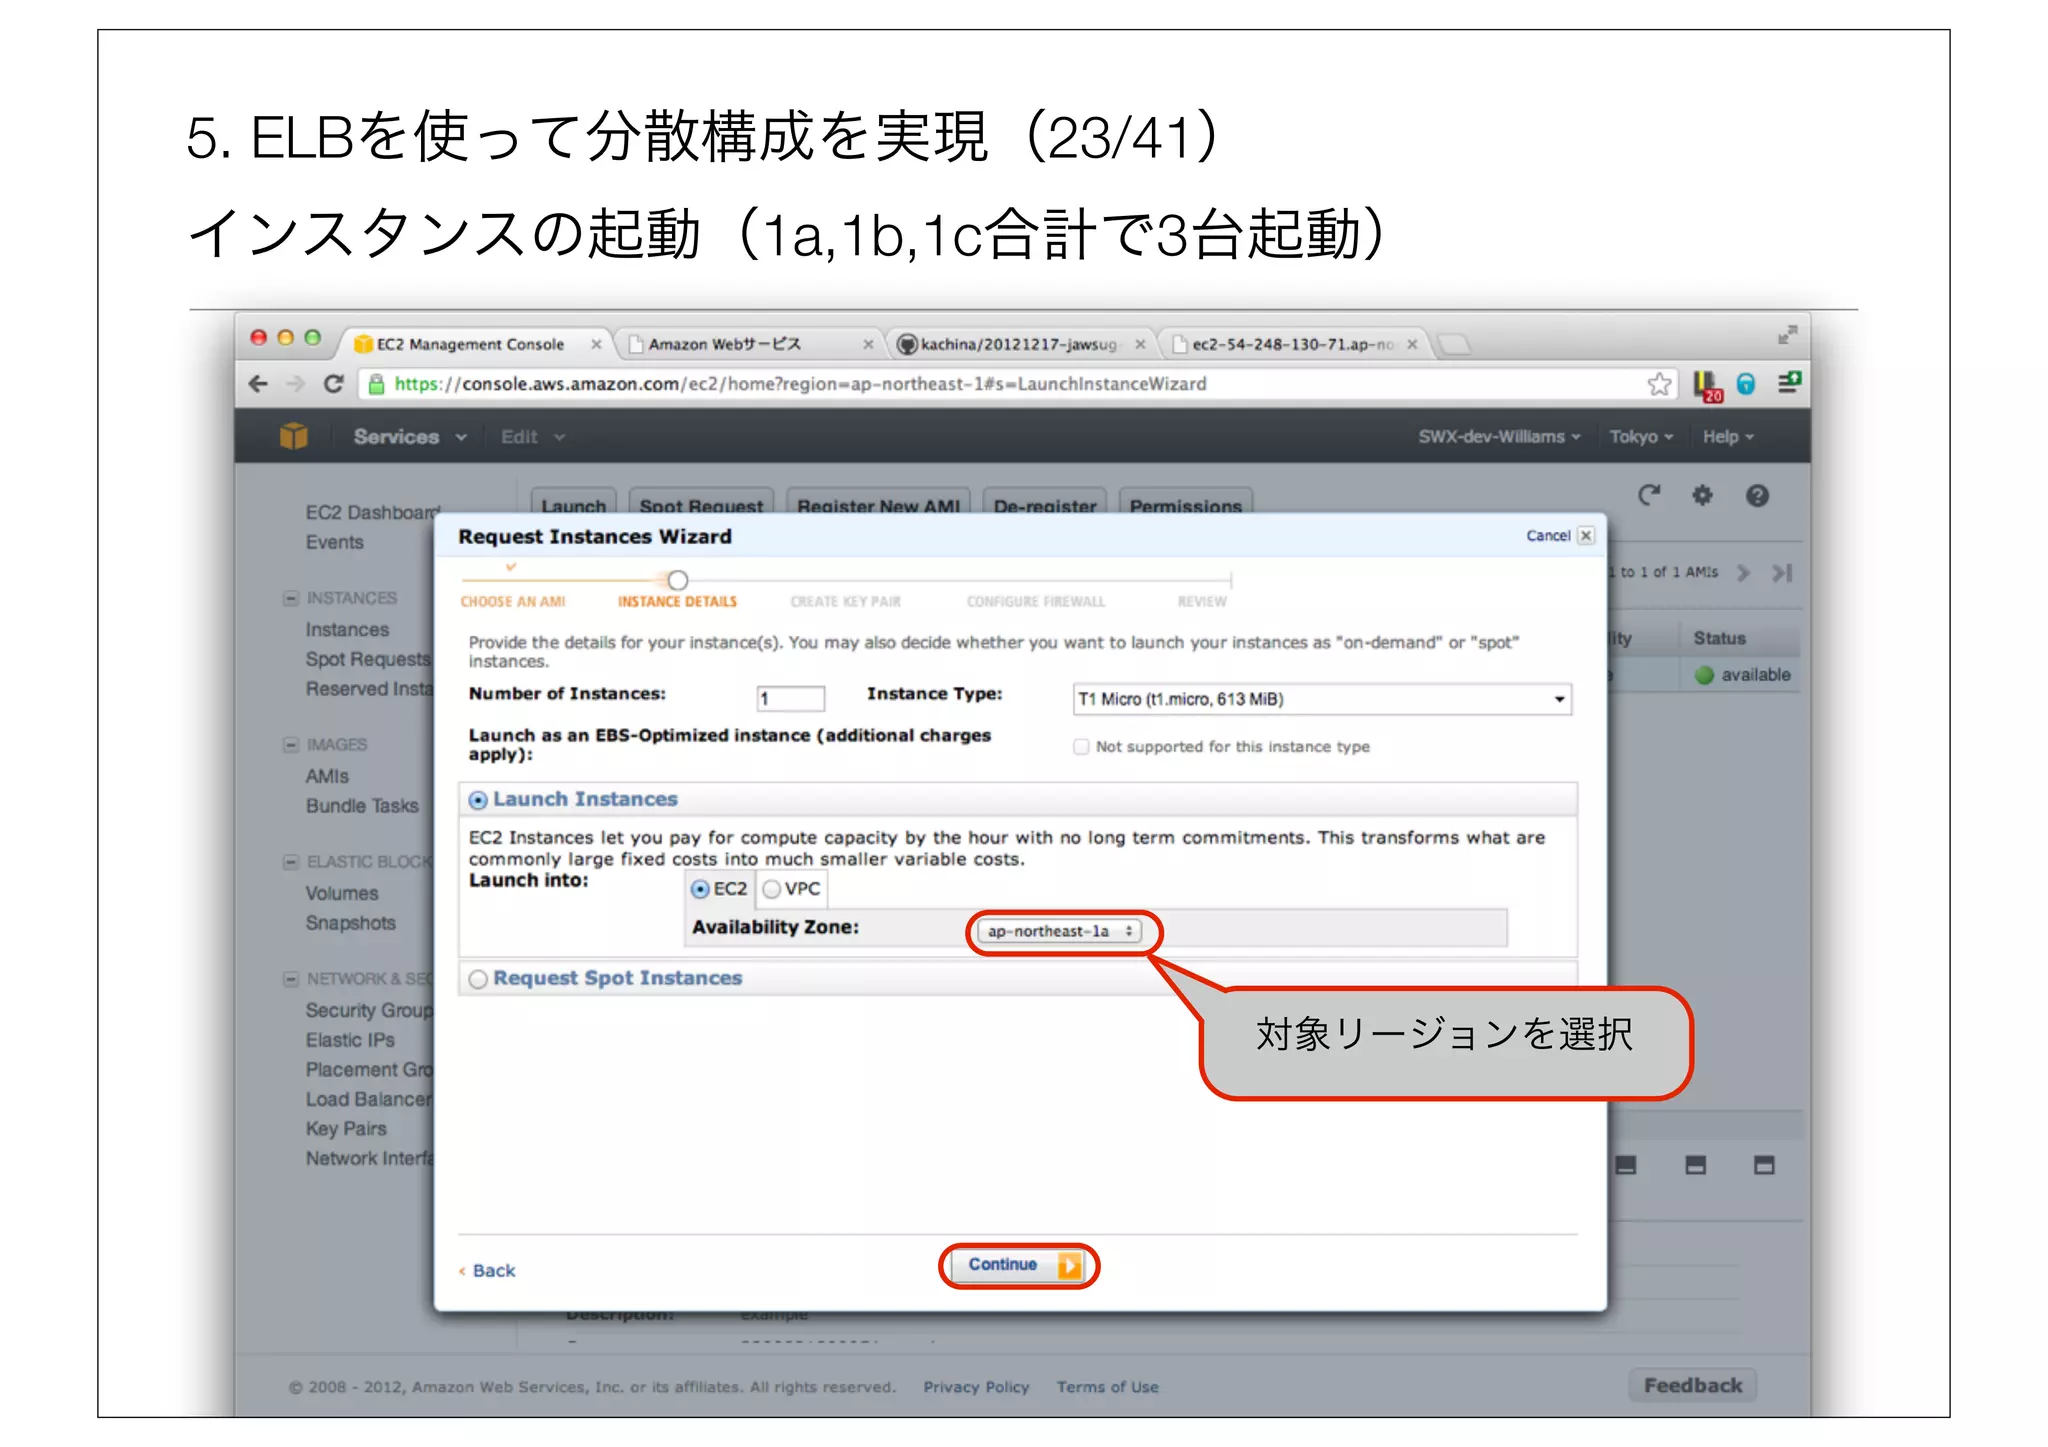Click the Number of Instances field
This screenshot has width=2048, height=1447.
790,698
